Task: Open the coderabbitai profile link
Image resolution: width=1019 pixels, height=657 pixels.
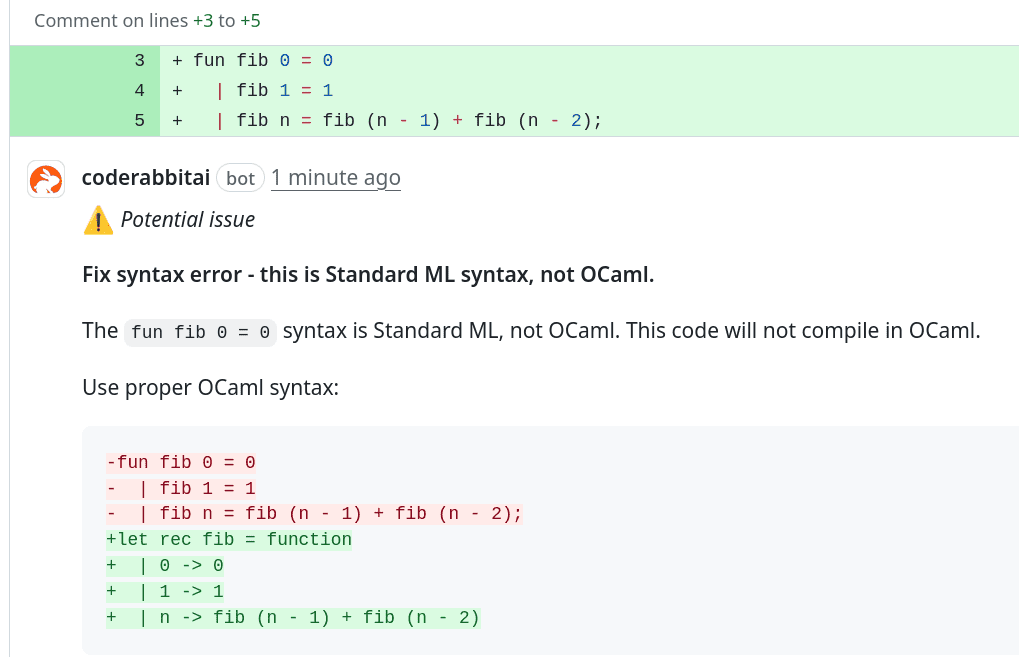Action: coord(145,177)
